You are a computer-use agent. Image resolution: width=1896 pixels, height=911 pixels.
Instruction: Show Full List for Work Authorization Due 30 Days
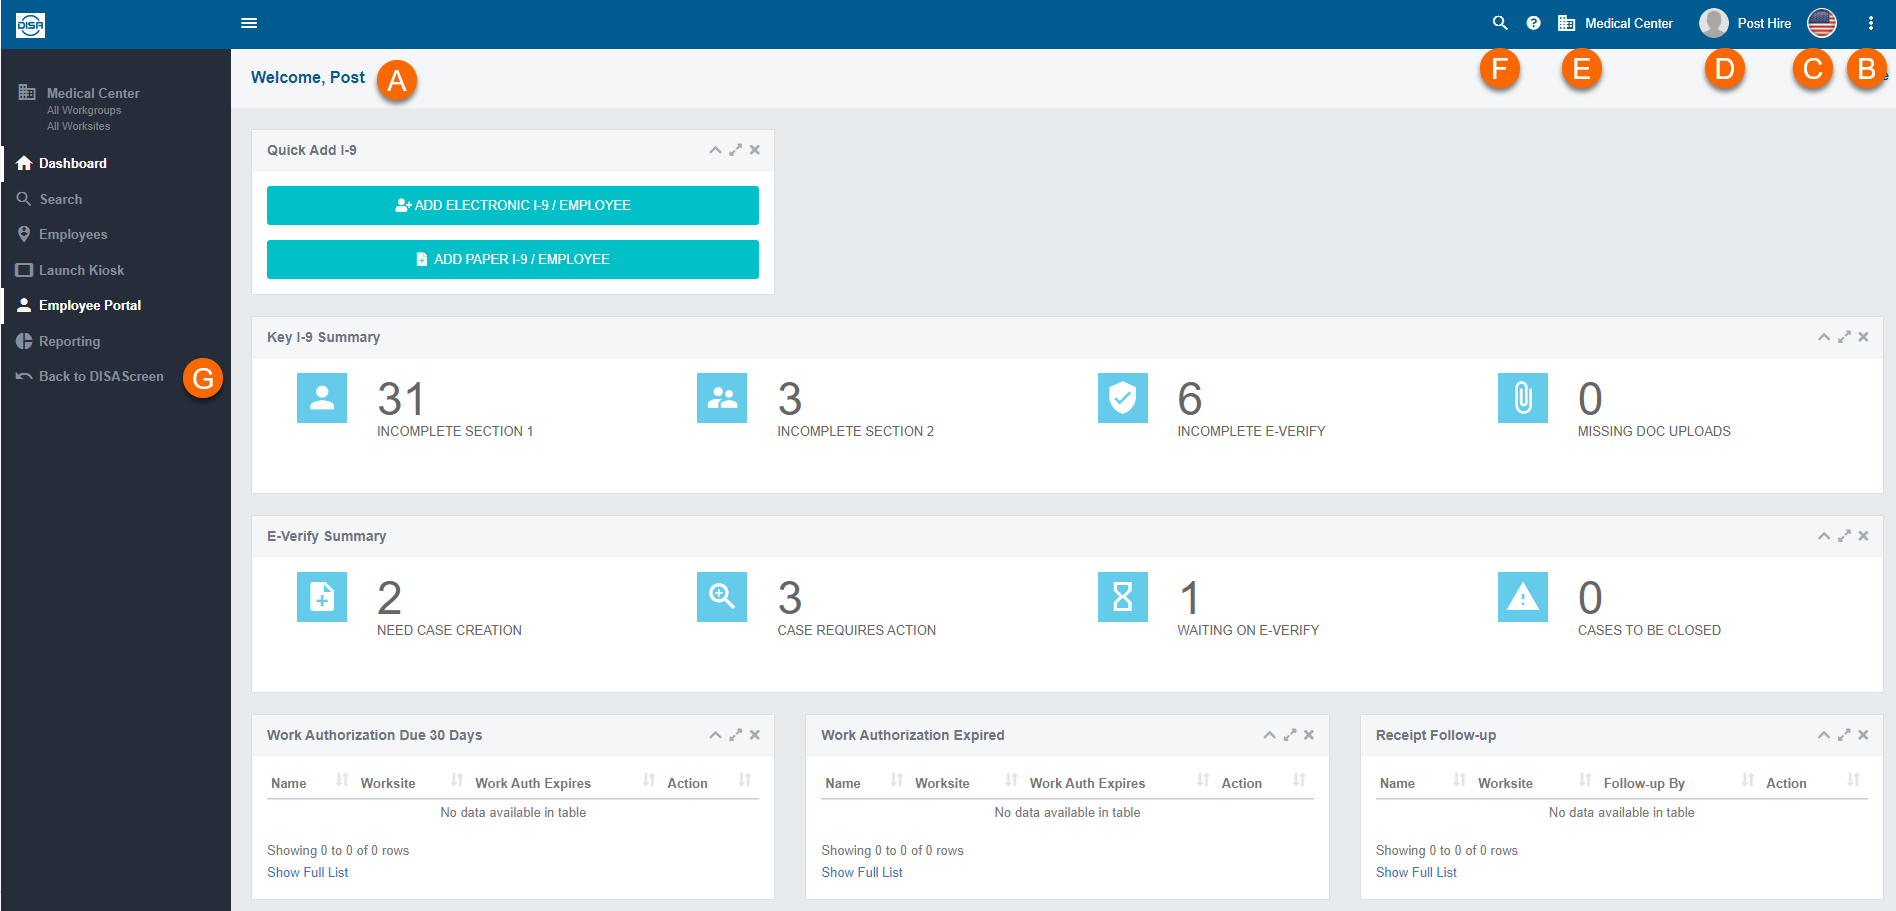point(308,872)
